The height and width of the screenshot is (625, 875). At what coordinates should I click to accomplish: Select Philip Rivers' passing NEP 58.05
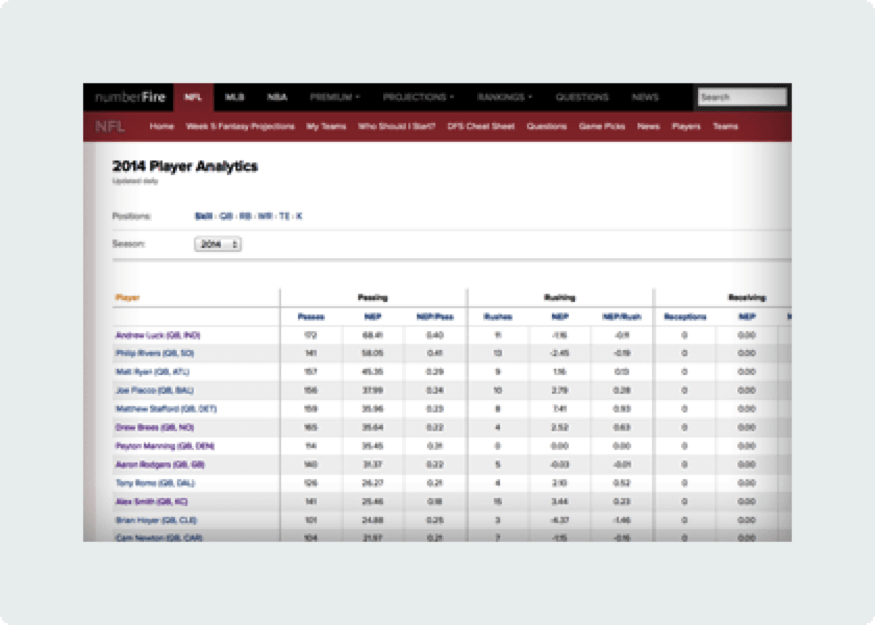373,353
